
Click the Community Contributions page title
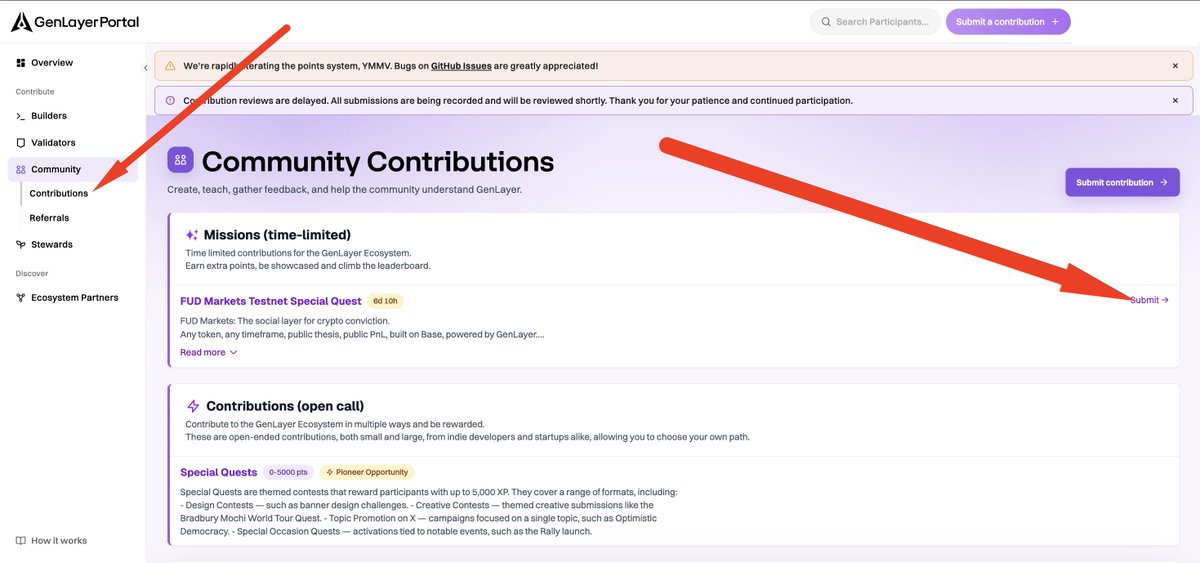378,161
